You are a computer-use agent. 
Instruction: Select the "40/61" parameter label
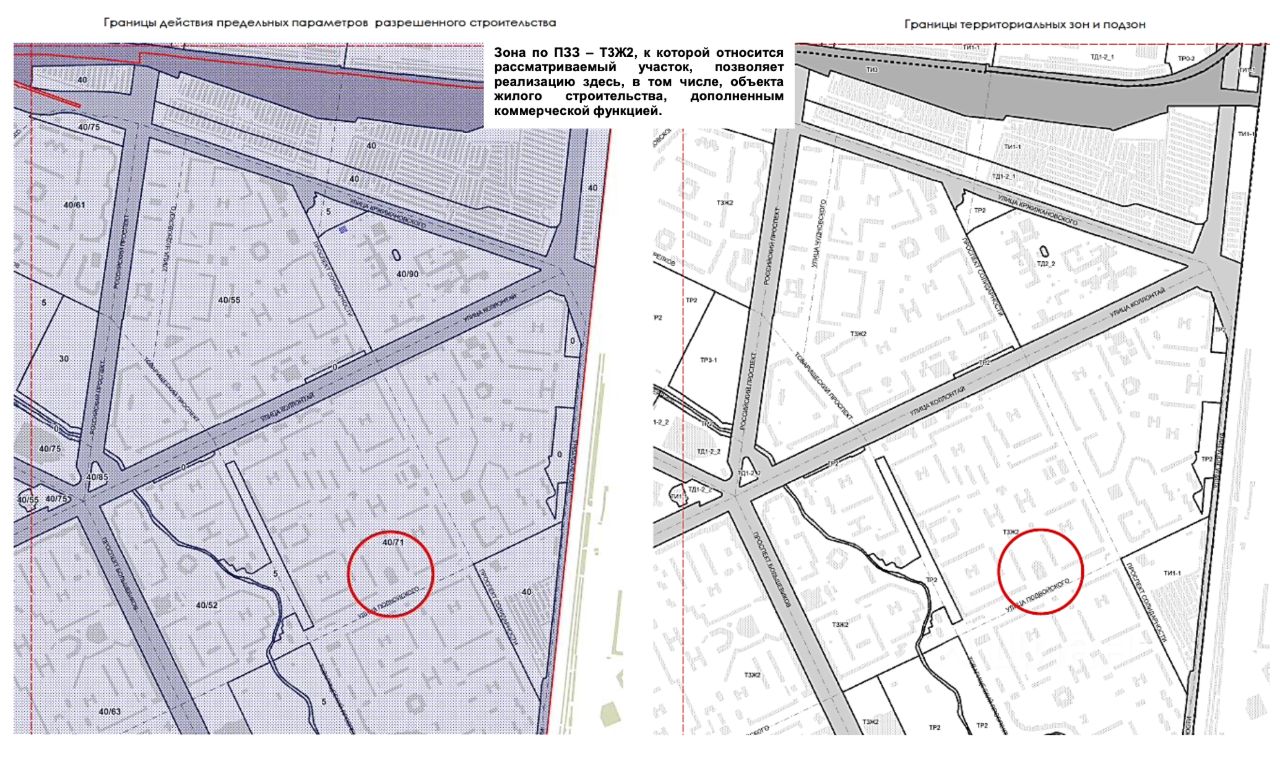75,205
